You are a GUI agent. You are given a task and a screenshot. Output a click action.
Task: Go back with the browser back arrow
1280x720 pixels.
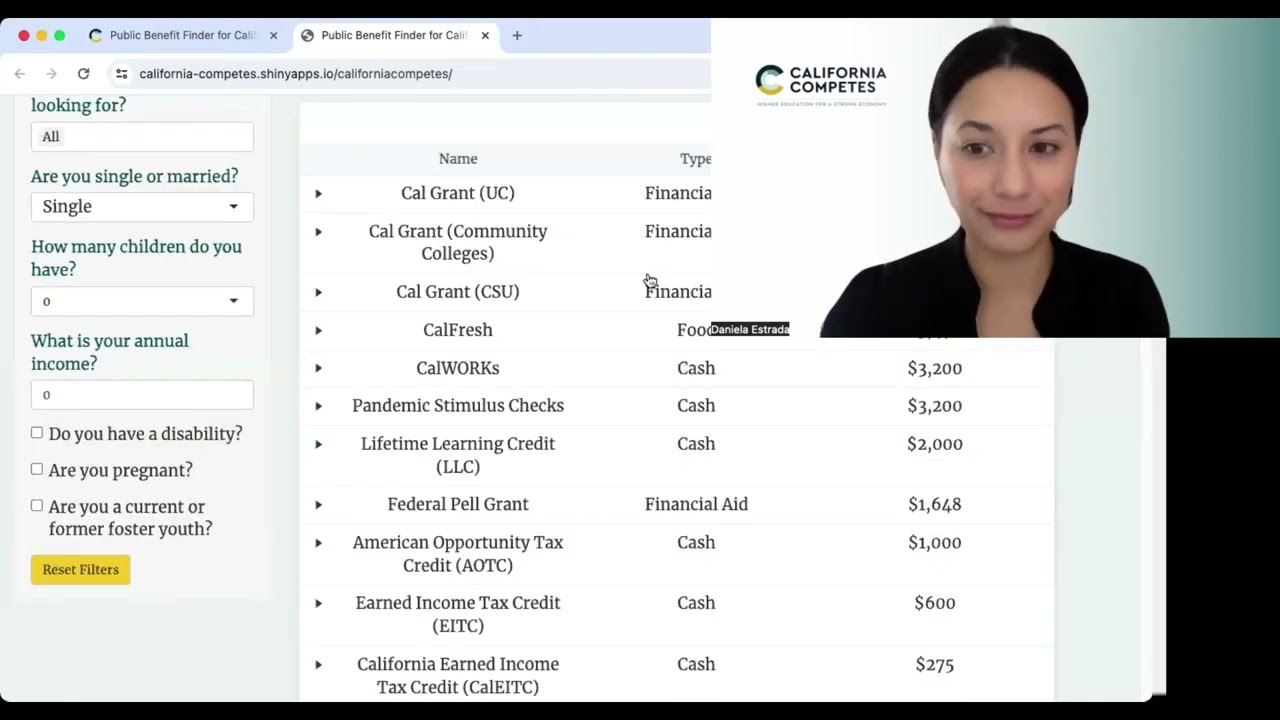tap(20, 74)
